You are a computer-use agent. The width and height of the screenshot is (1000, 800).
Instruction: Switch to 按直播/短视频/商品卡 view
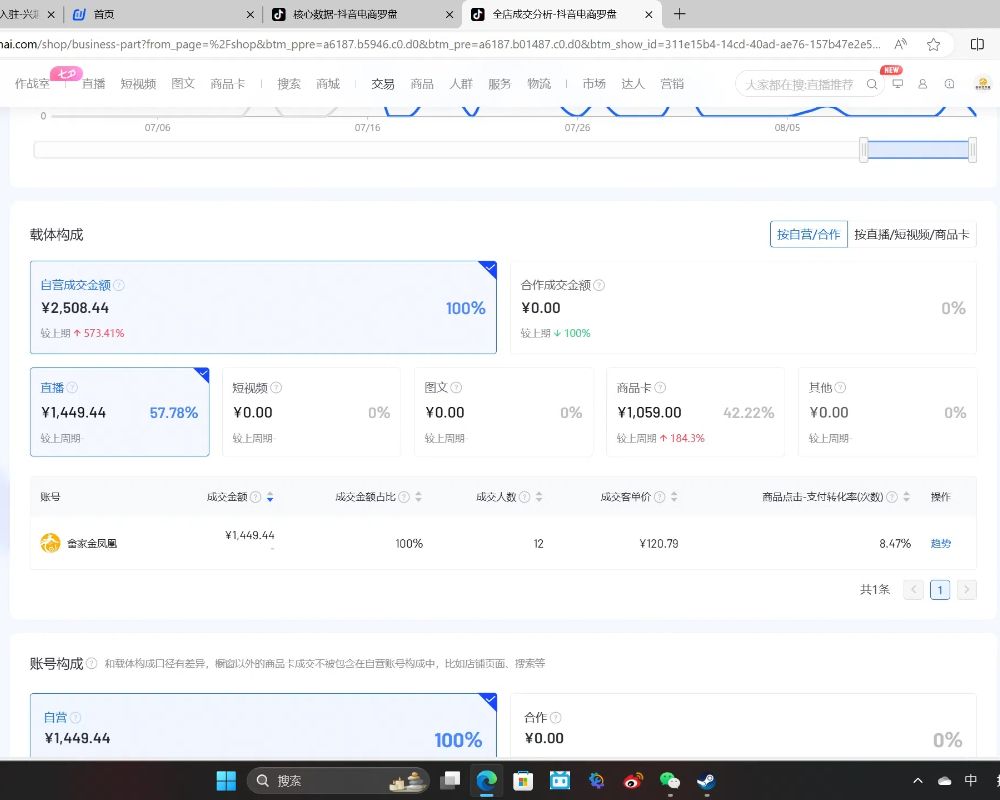pos(911,234)
